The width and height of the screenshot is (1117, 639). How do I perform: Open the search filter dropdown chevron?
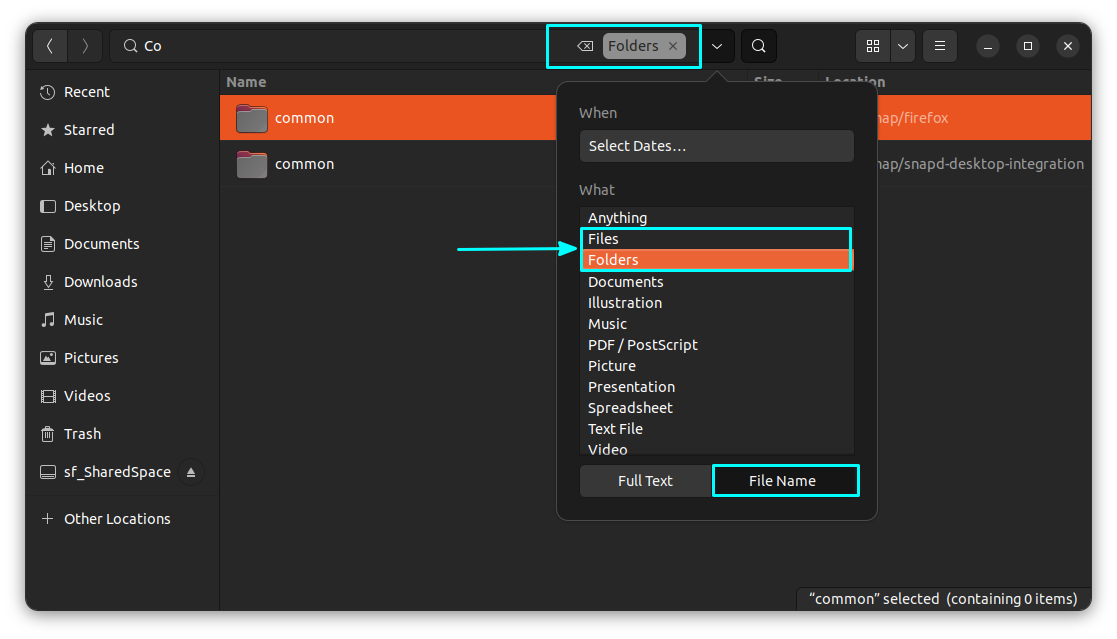[717, 45]
